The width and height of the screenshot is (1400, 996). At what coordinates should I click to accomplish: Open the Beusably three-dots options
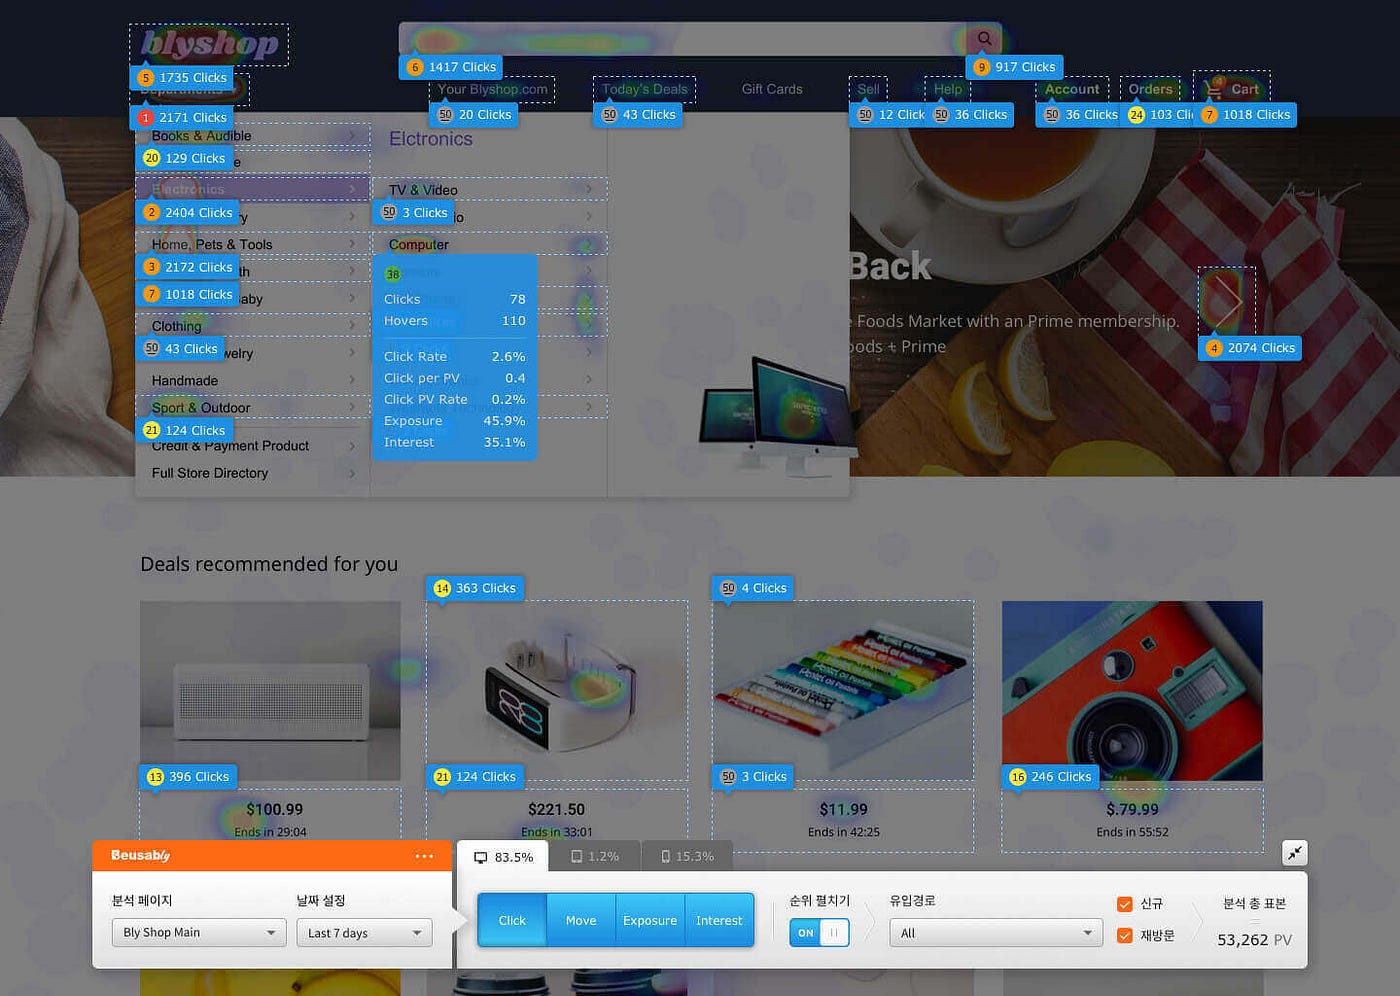tap(424, 856)
